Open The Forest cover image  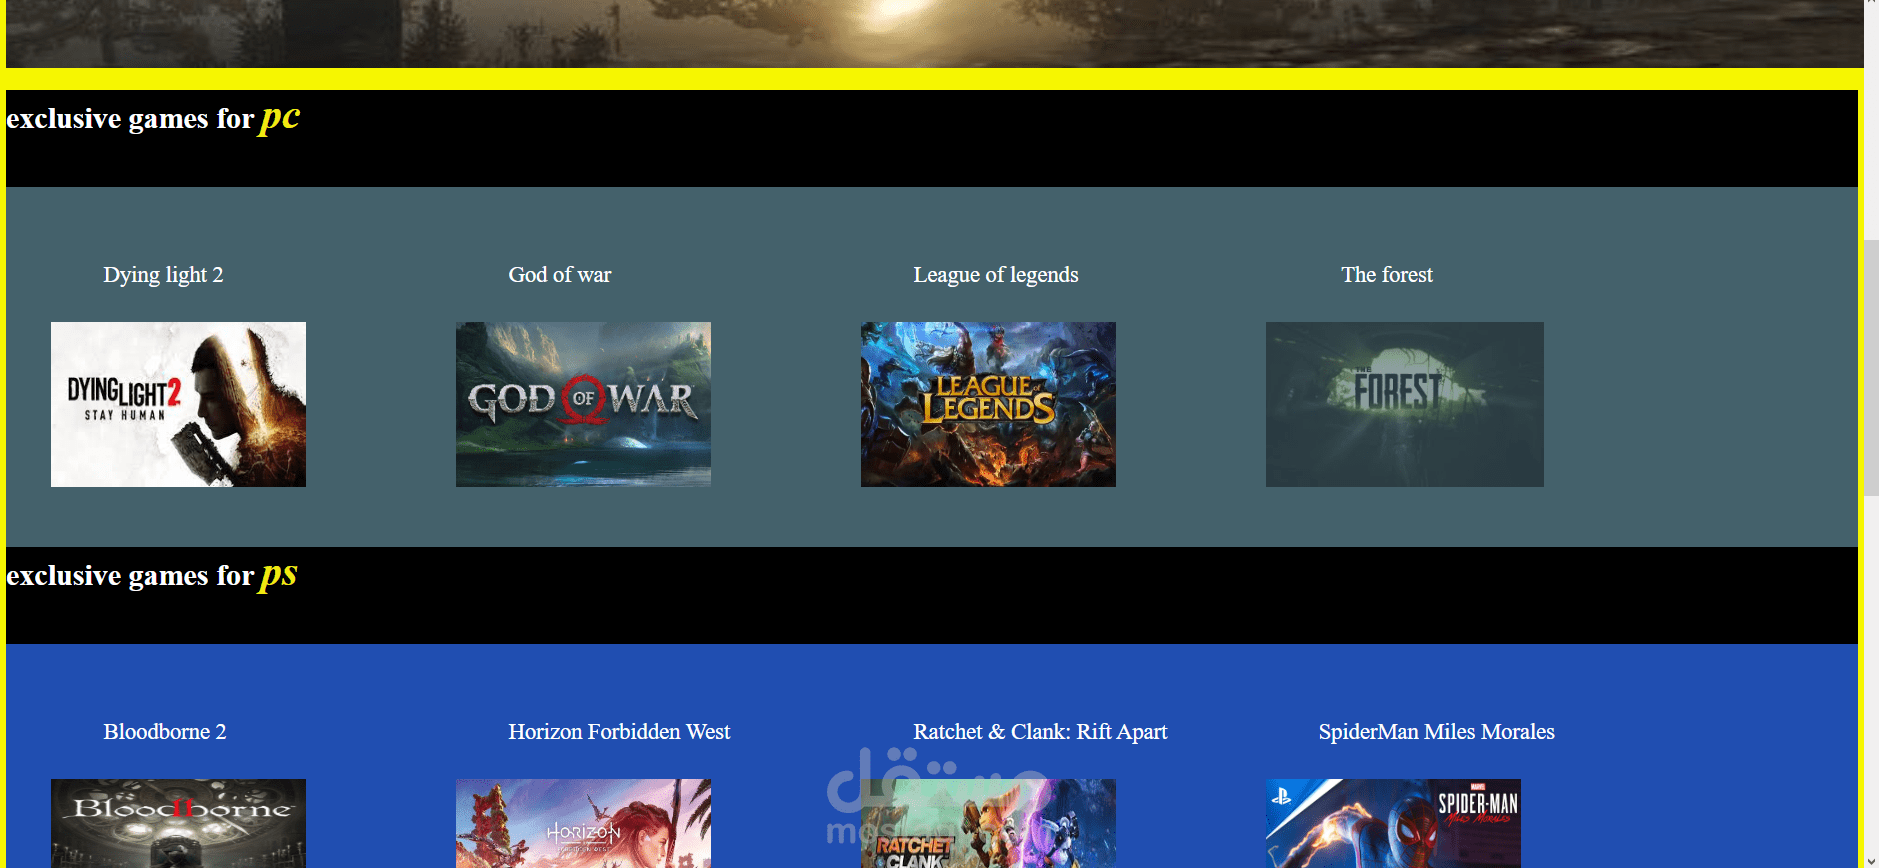(1405, 404)
